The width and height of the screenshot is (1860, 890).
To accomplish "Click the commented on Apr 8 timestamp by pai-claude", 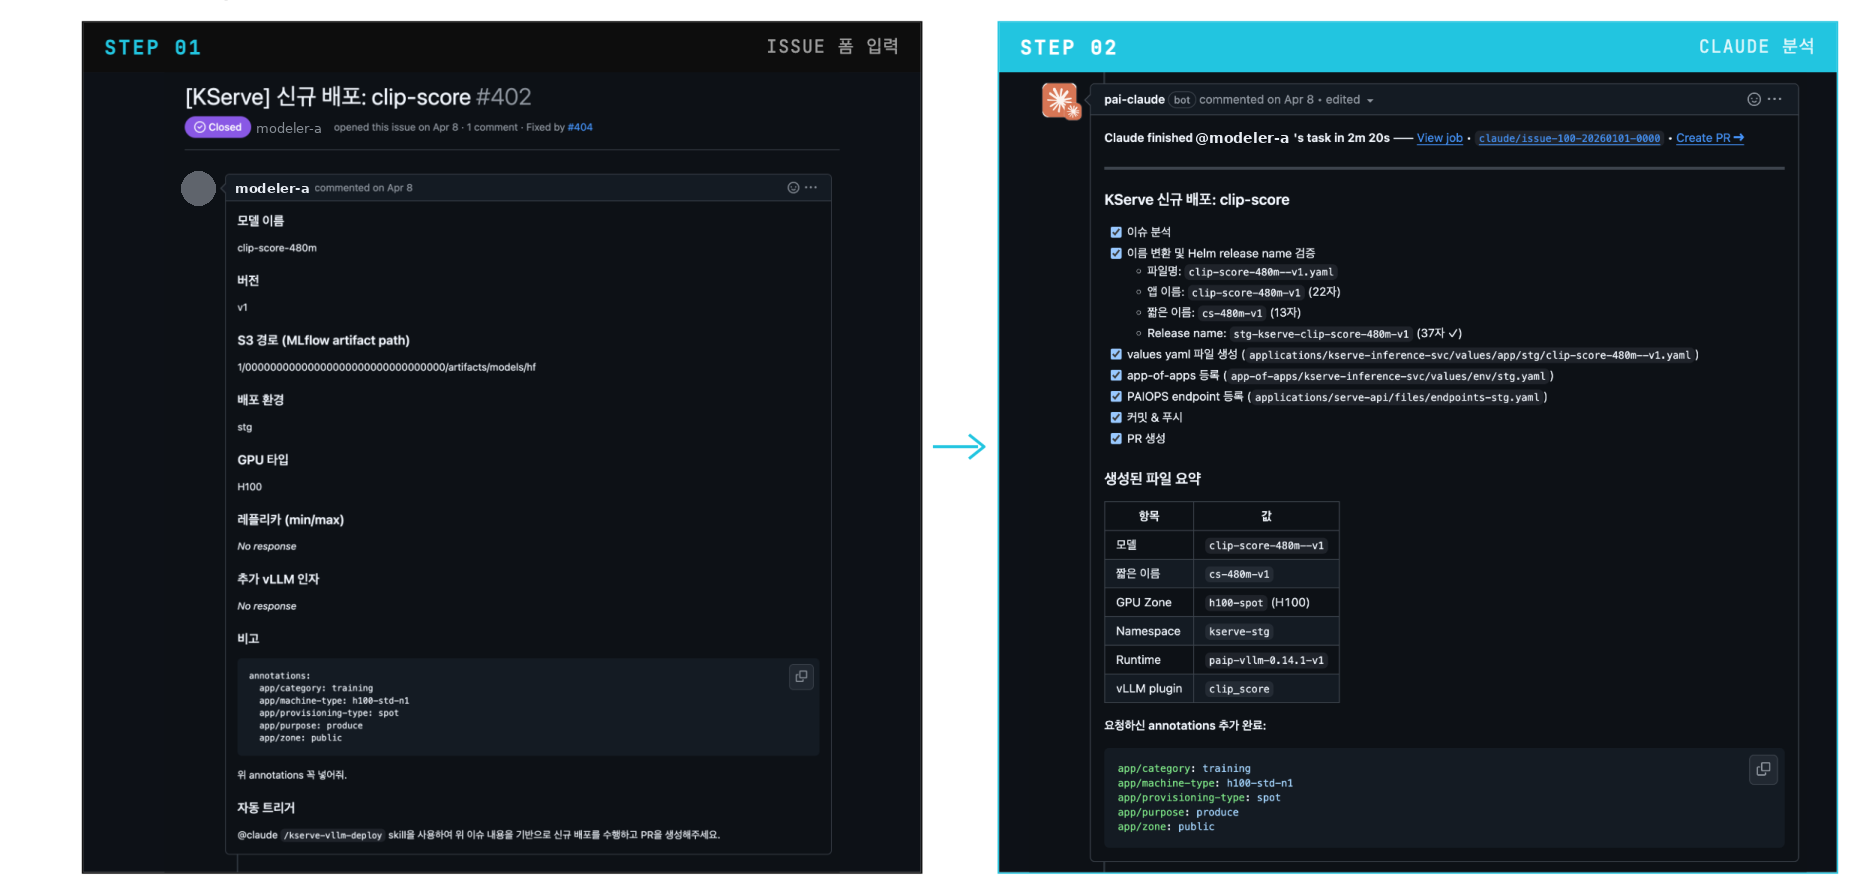I will point(1256,99).
